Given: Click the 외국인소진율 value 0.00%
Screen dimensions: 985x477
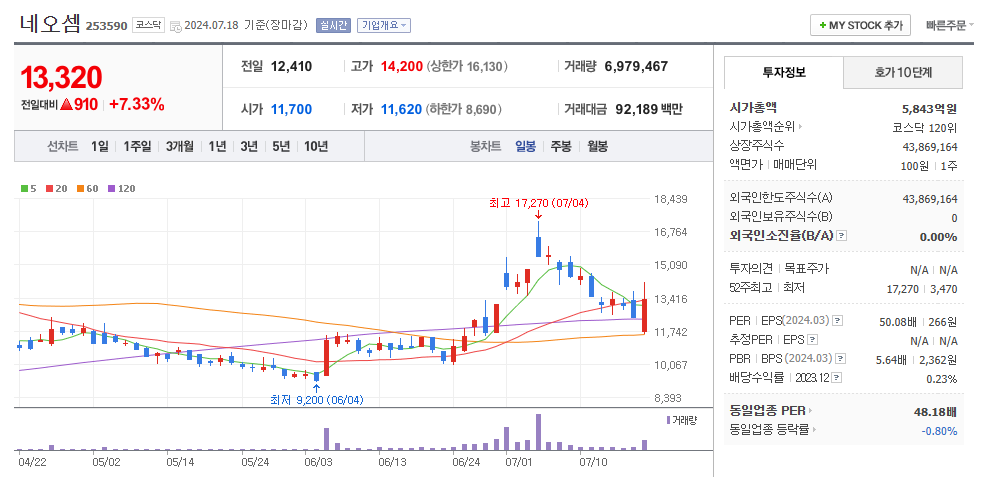Looking at the screenshot, I should 939,236.
